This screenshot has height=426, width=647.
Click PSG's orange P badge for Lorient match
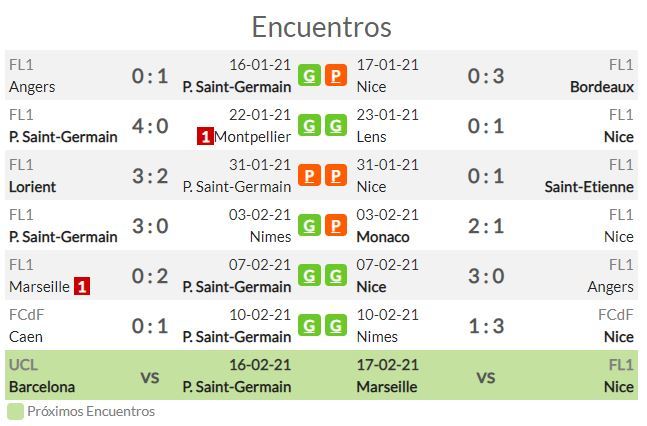tap(309, 175)
